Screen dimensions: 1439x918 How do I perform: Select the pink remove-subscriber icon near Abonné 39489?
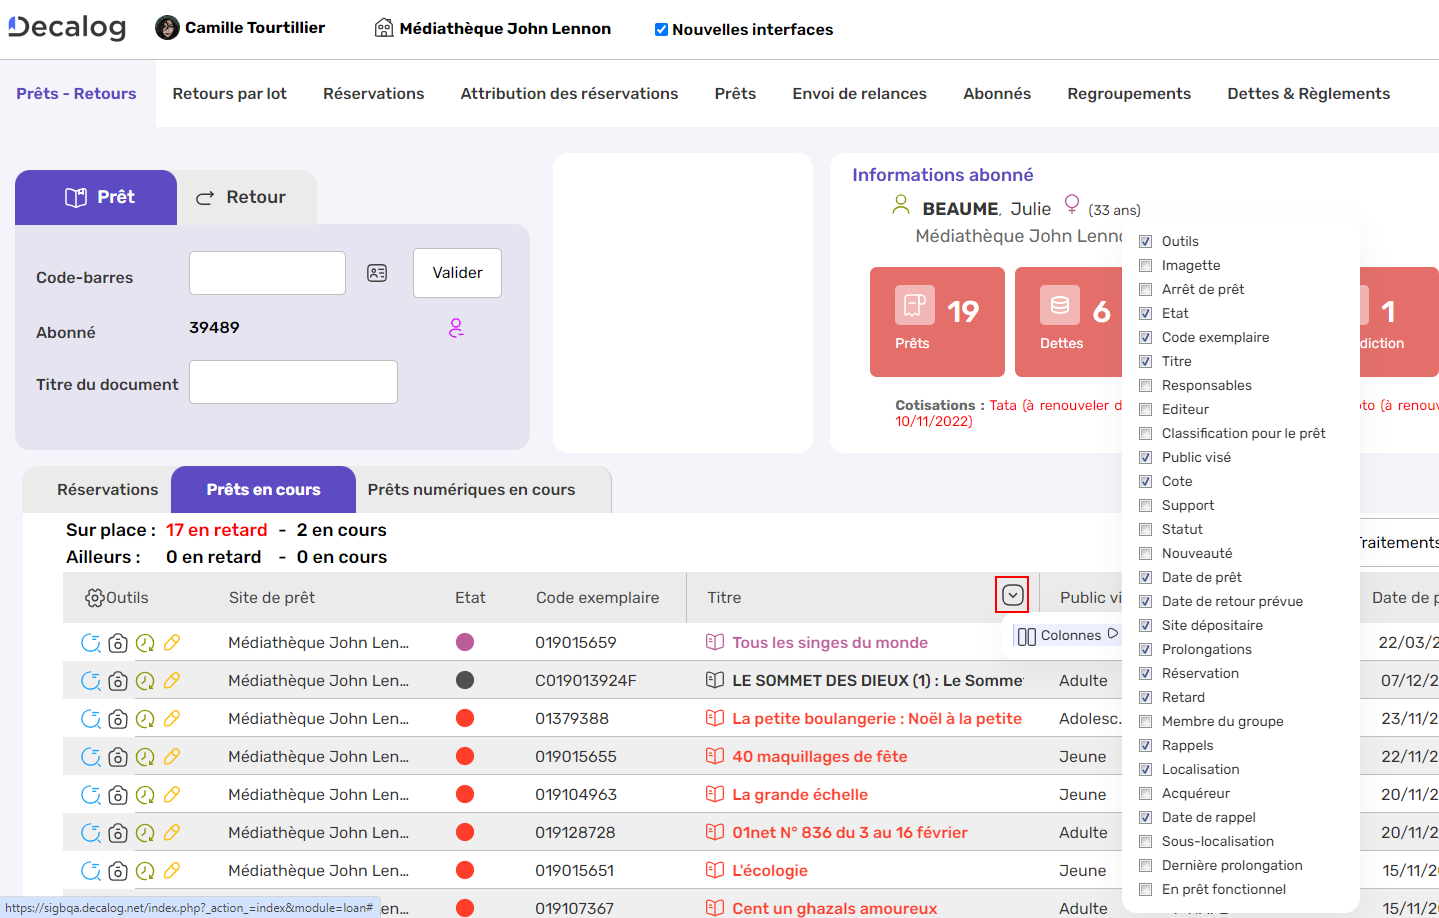tap(456, 329)
